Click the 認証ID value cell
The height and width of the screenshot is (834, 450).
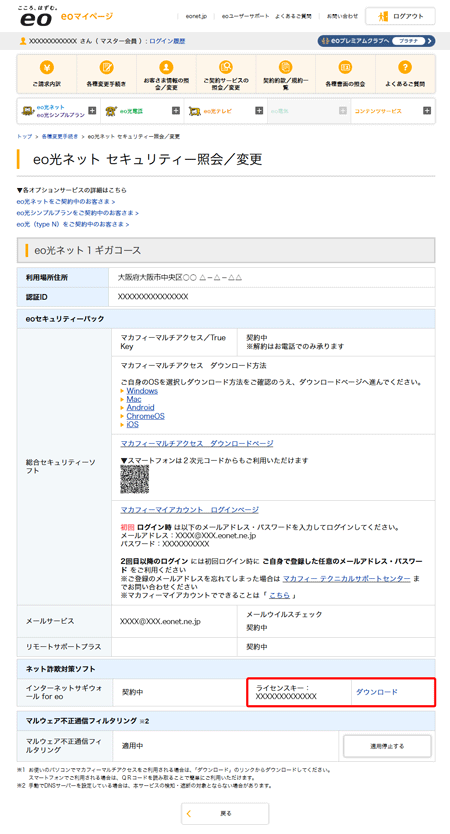tap(272, 297)
